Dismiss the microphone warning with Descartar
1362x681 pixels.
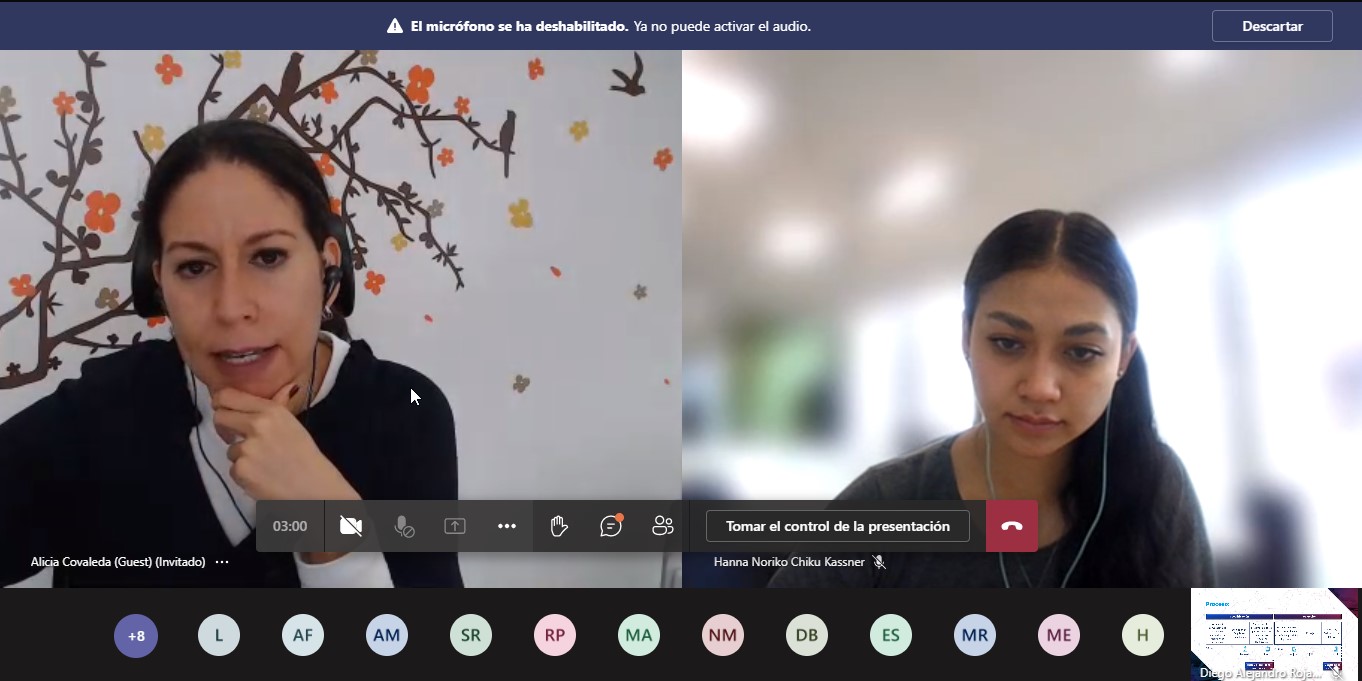[x=1271, y=26]
